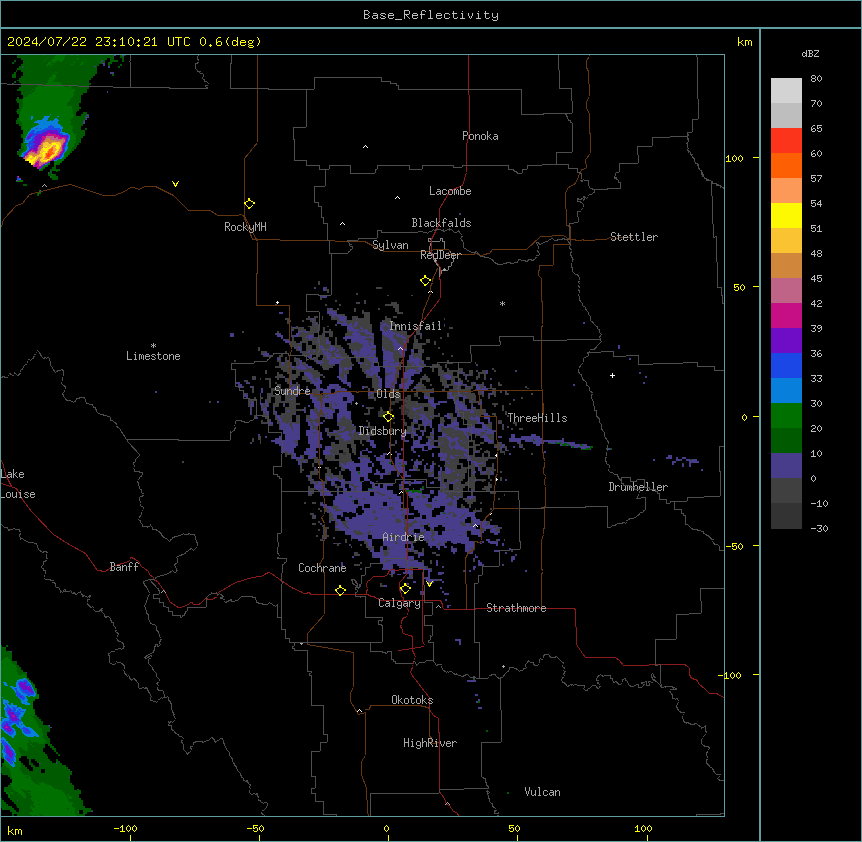Viewport: 862px width, 842px height.
Task: Click the Base_Reflectivity title
Action: click(x=430, y=15)
